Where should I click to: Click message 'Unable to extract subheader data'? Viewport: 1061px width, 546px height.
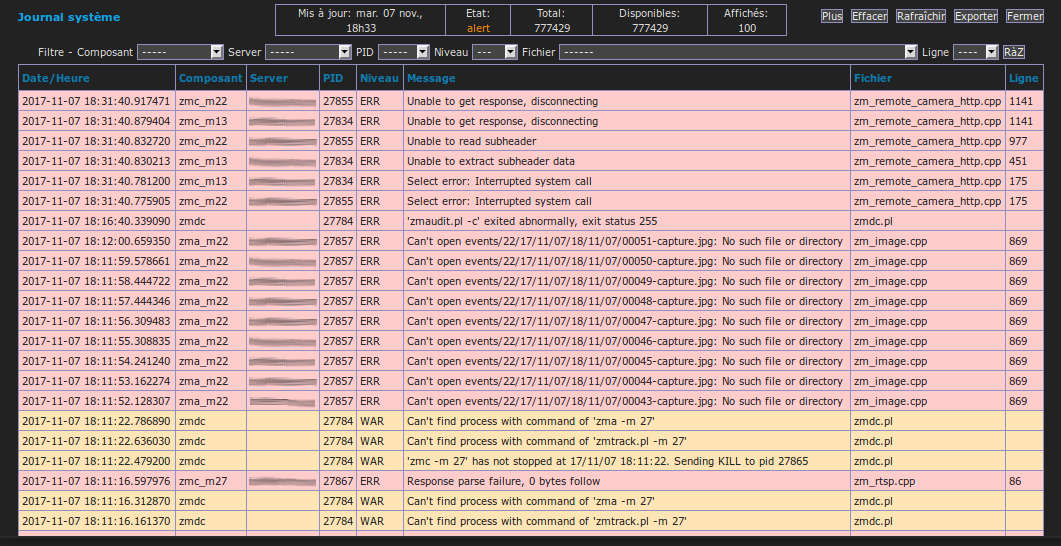click(x=491, y=162)
